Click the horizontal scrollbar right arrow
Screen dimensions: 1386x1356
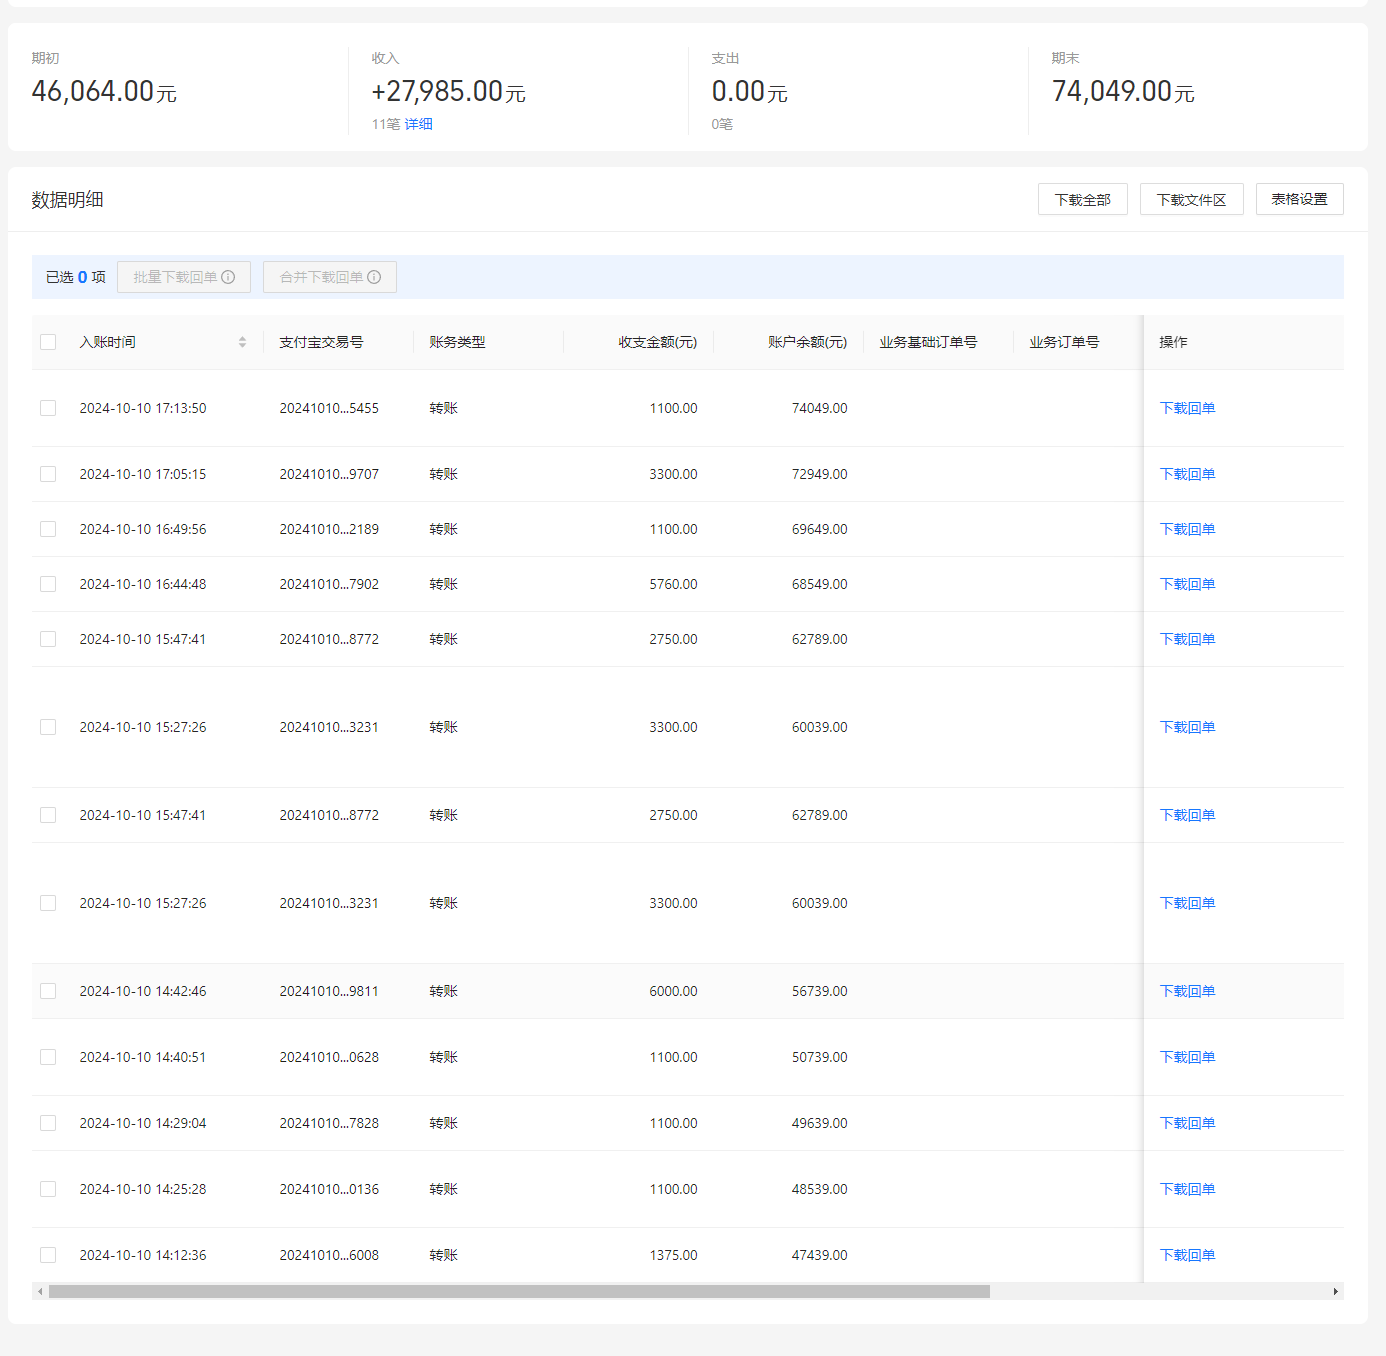1336,1291
